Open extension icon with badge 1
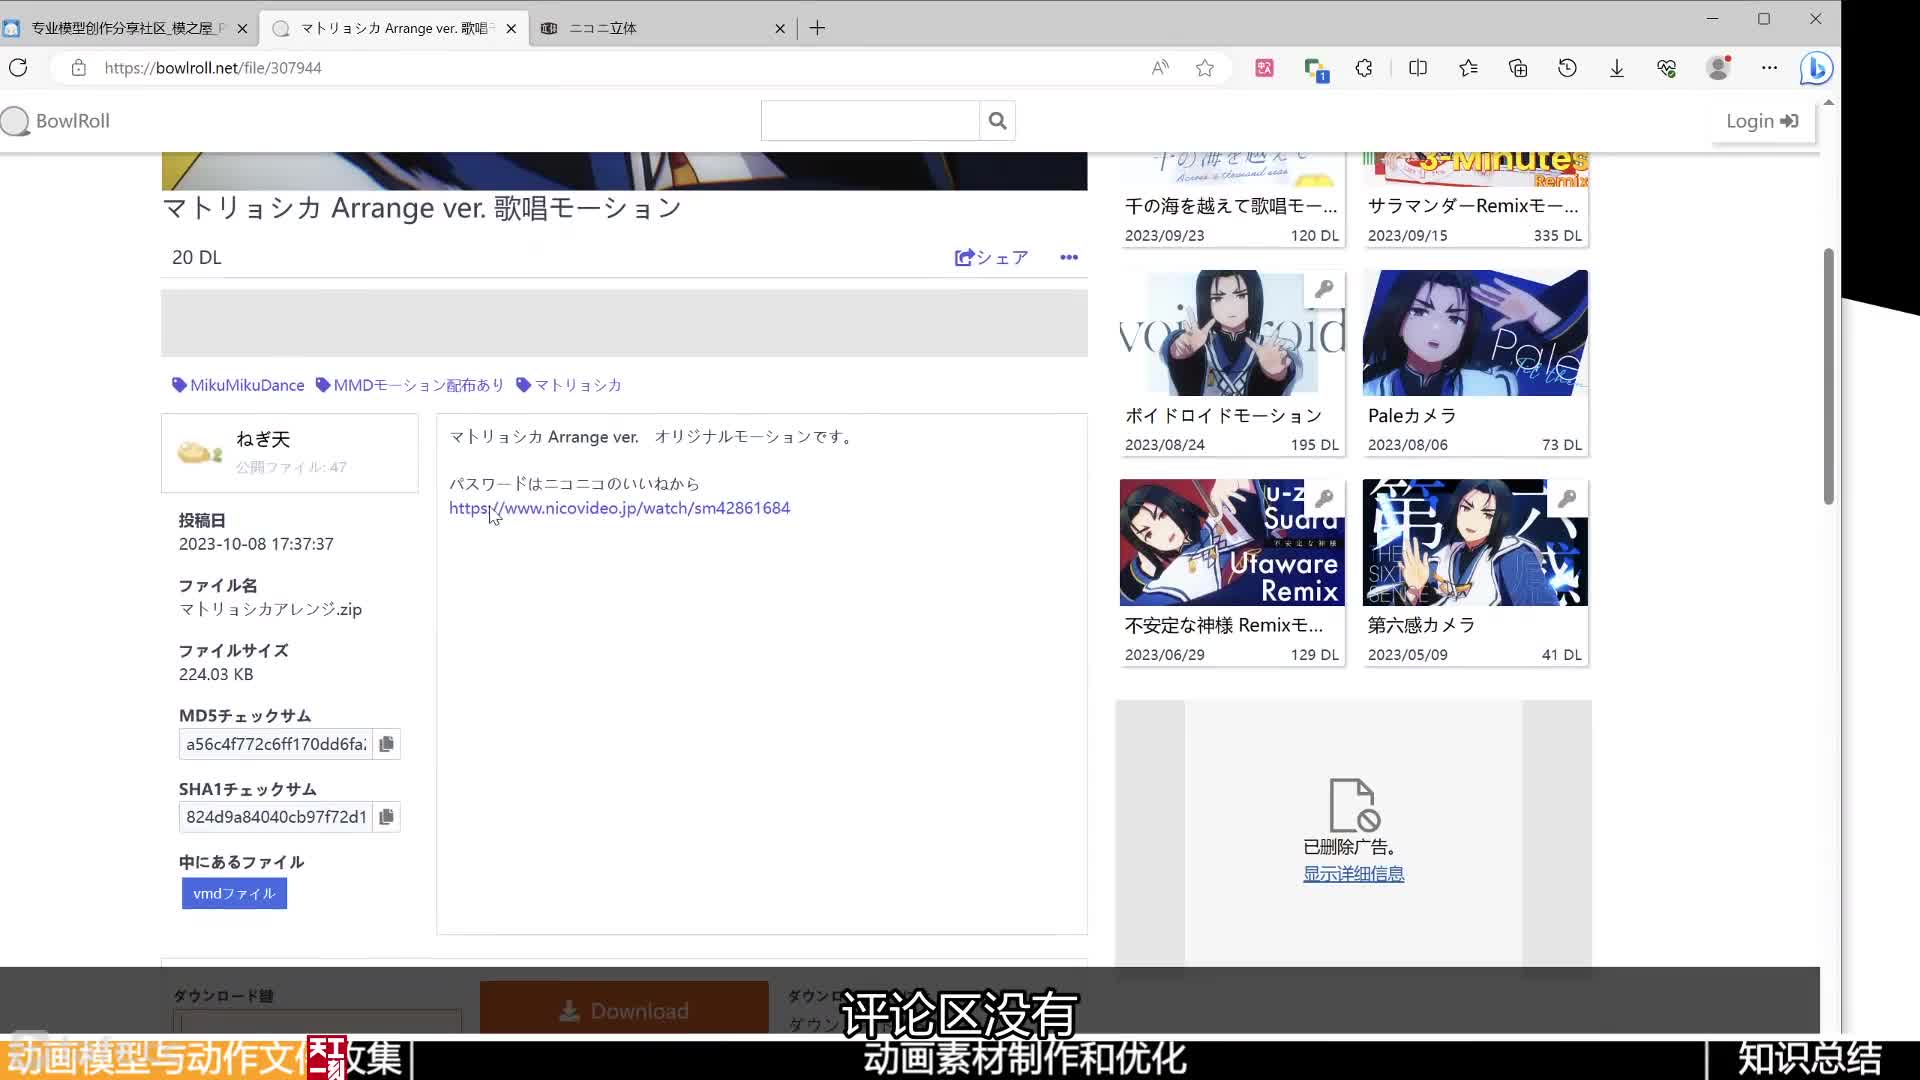Screen dimensions: 1920x1080 tap(1315, 69)
